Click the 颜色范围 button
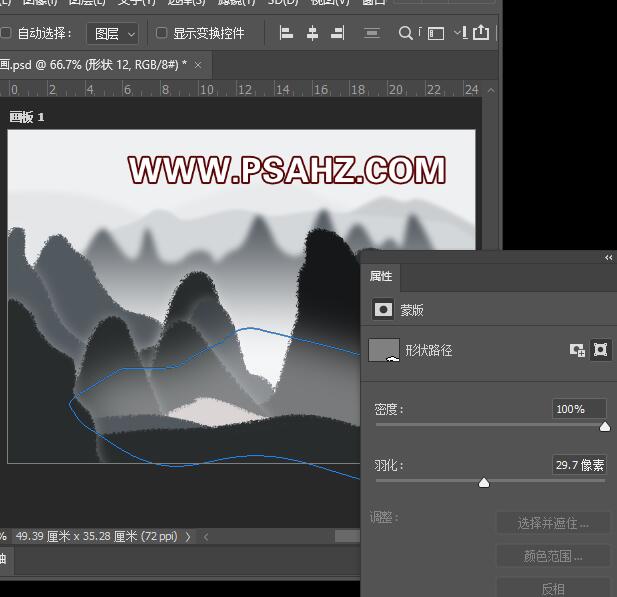 [x=553, y=556]
